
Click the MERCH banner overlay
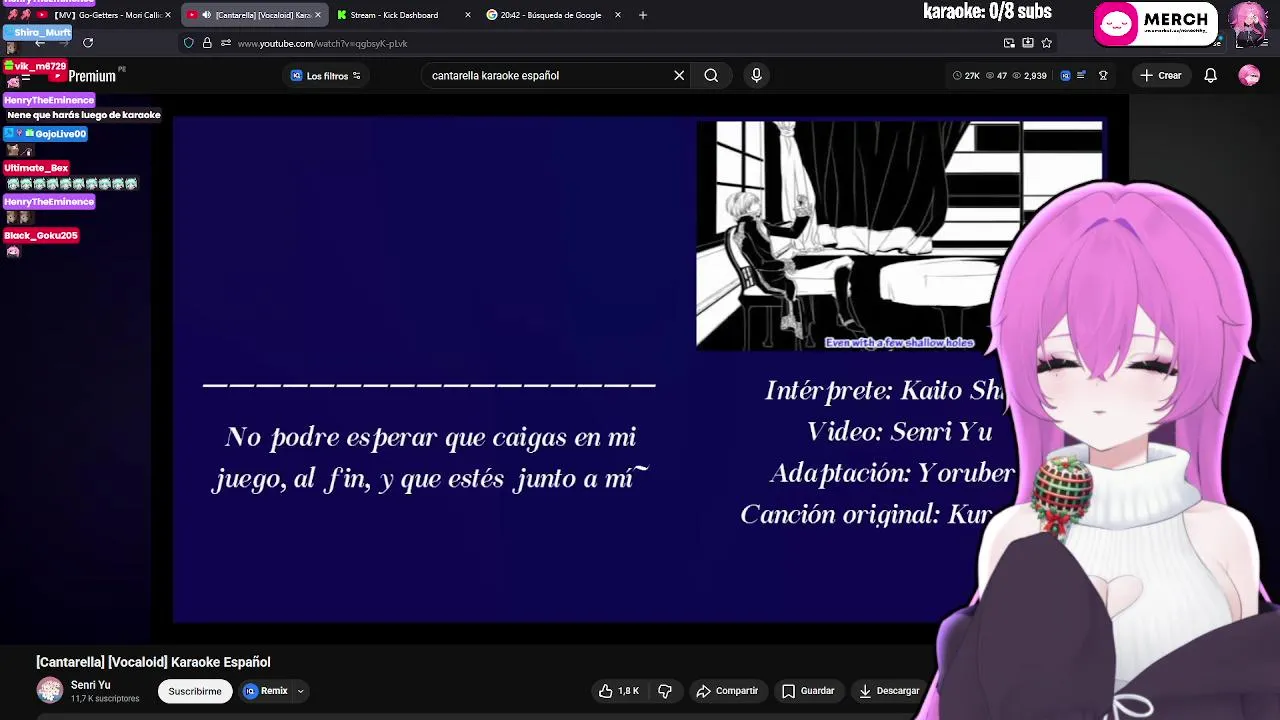point(1156,23)
